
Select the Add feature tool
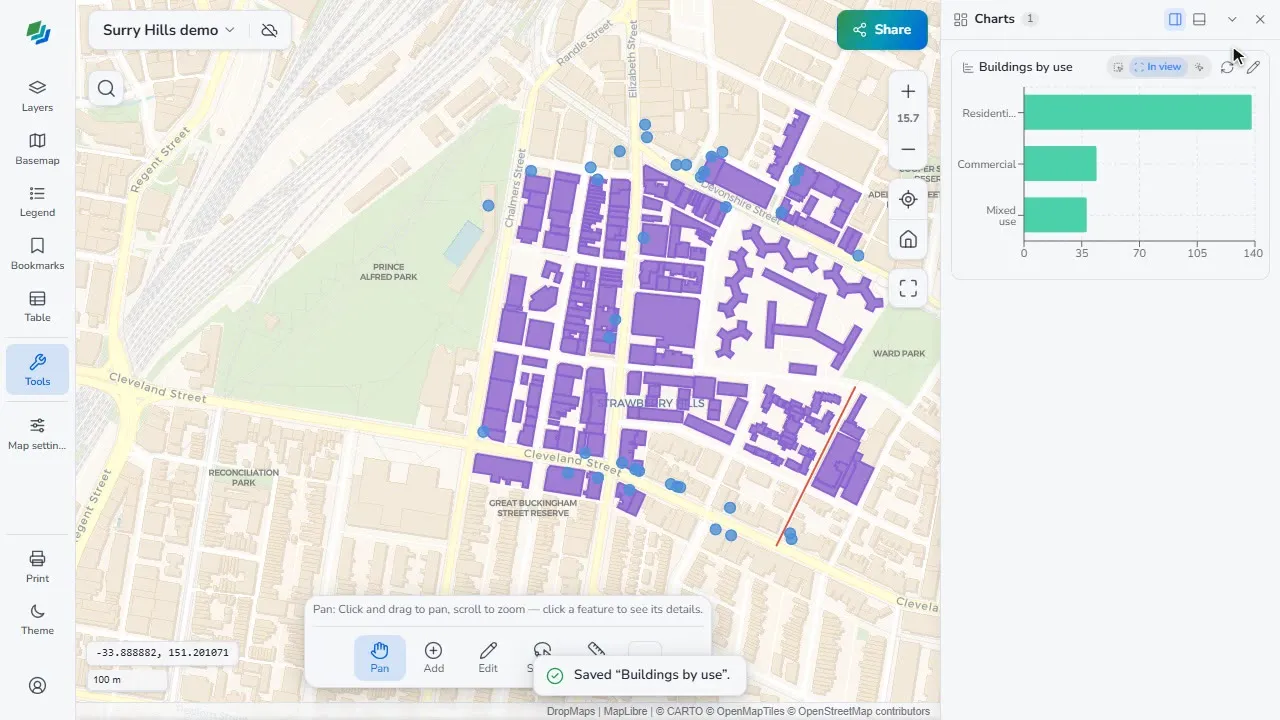[434, 658]
